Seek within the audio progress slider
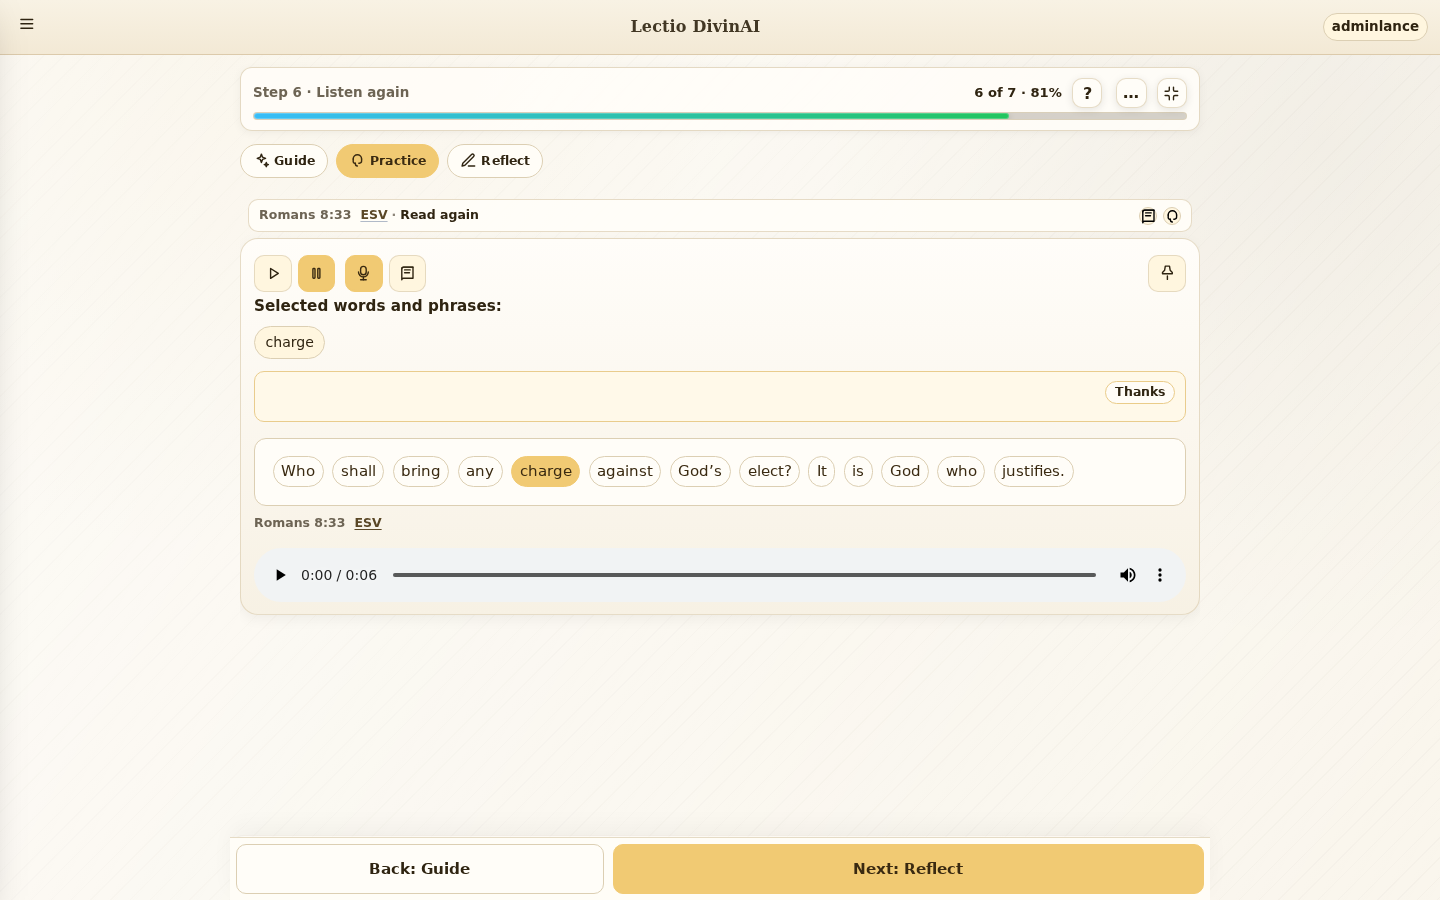 [744, 575]
